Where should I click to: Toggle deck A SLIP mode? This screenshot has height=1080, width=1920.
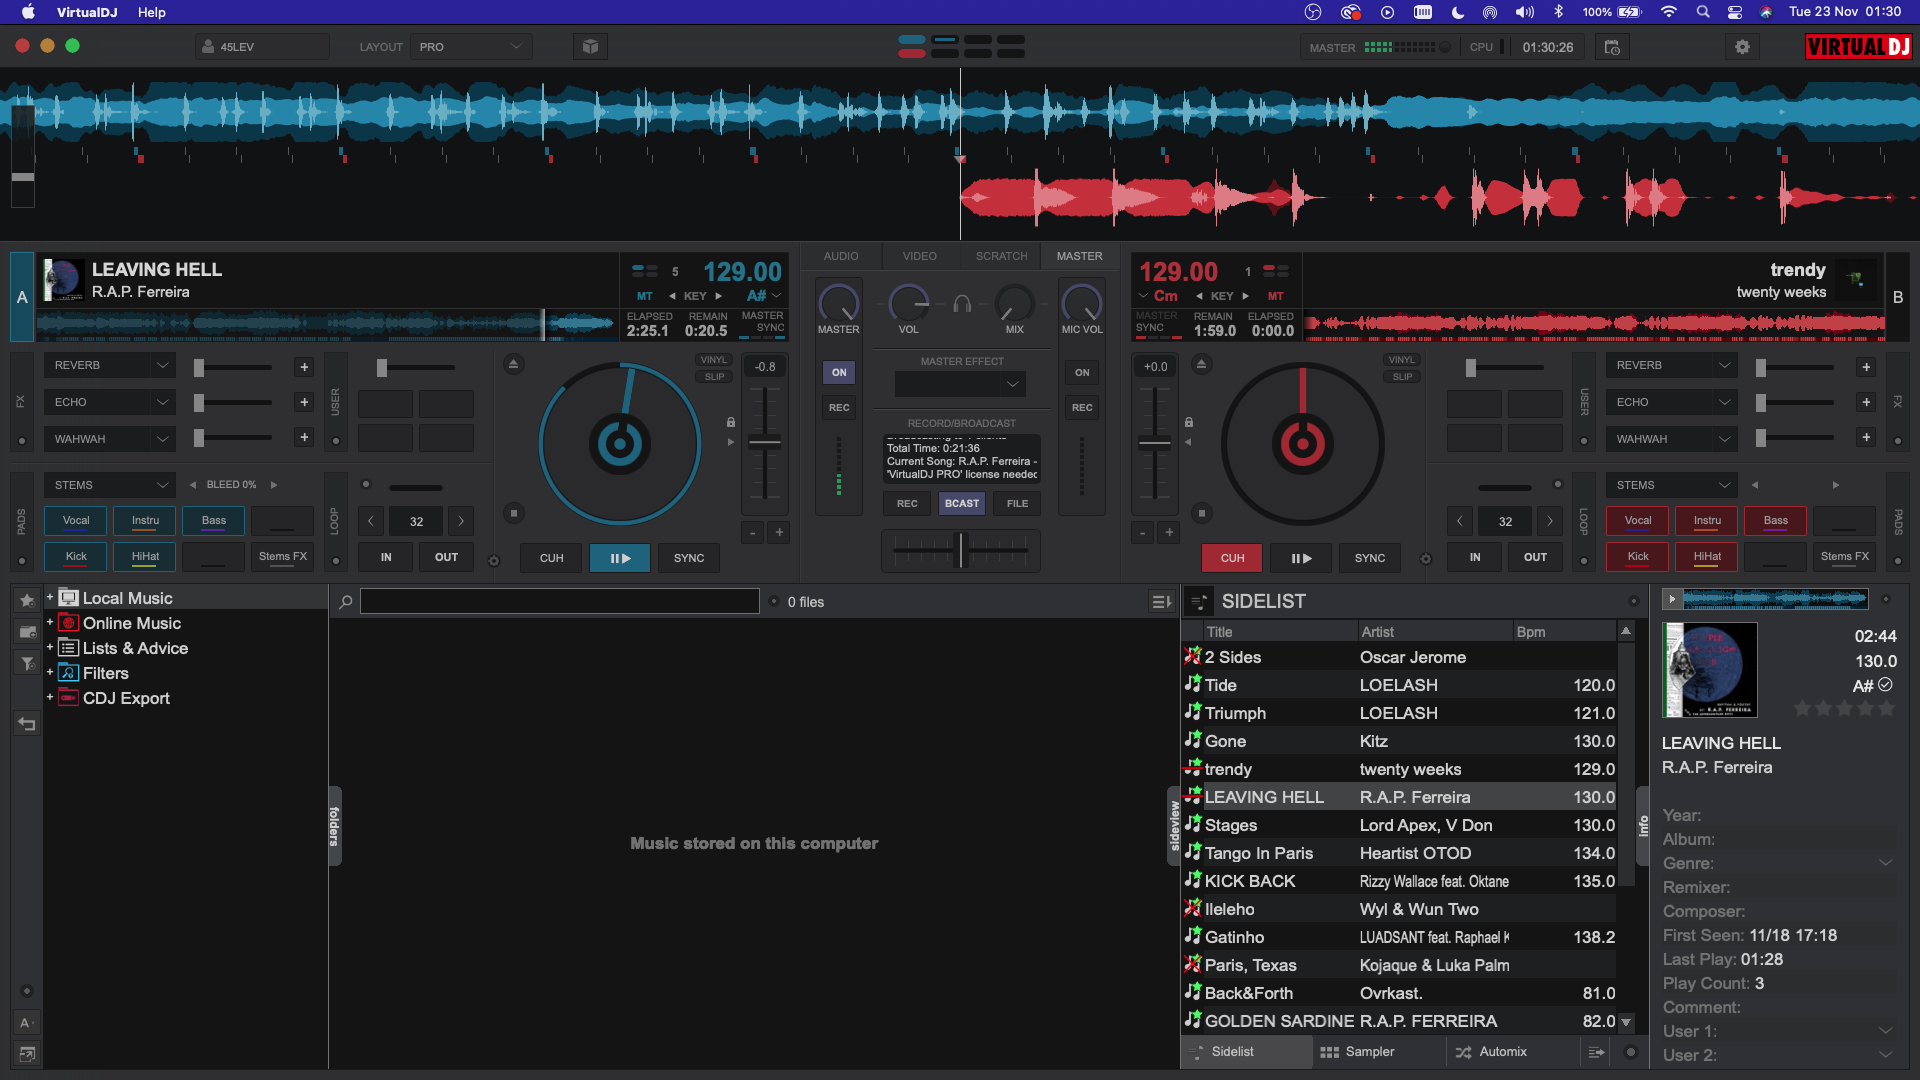click(714, 377)
